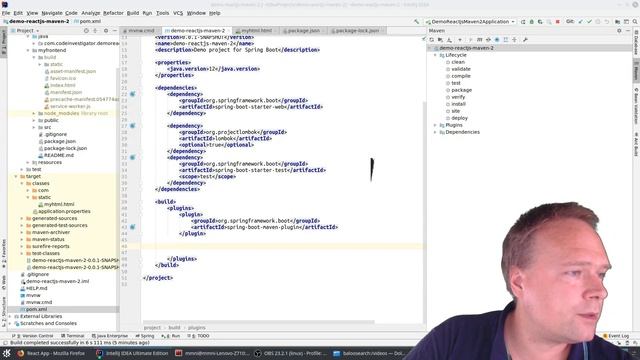
Task: Click the Maven download sources icon
Action: tap(449, 40)
